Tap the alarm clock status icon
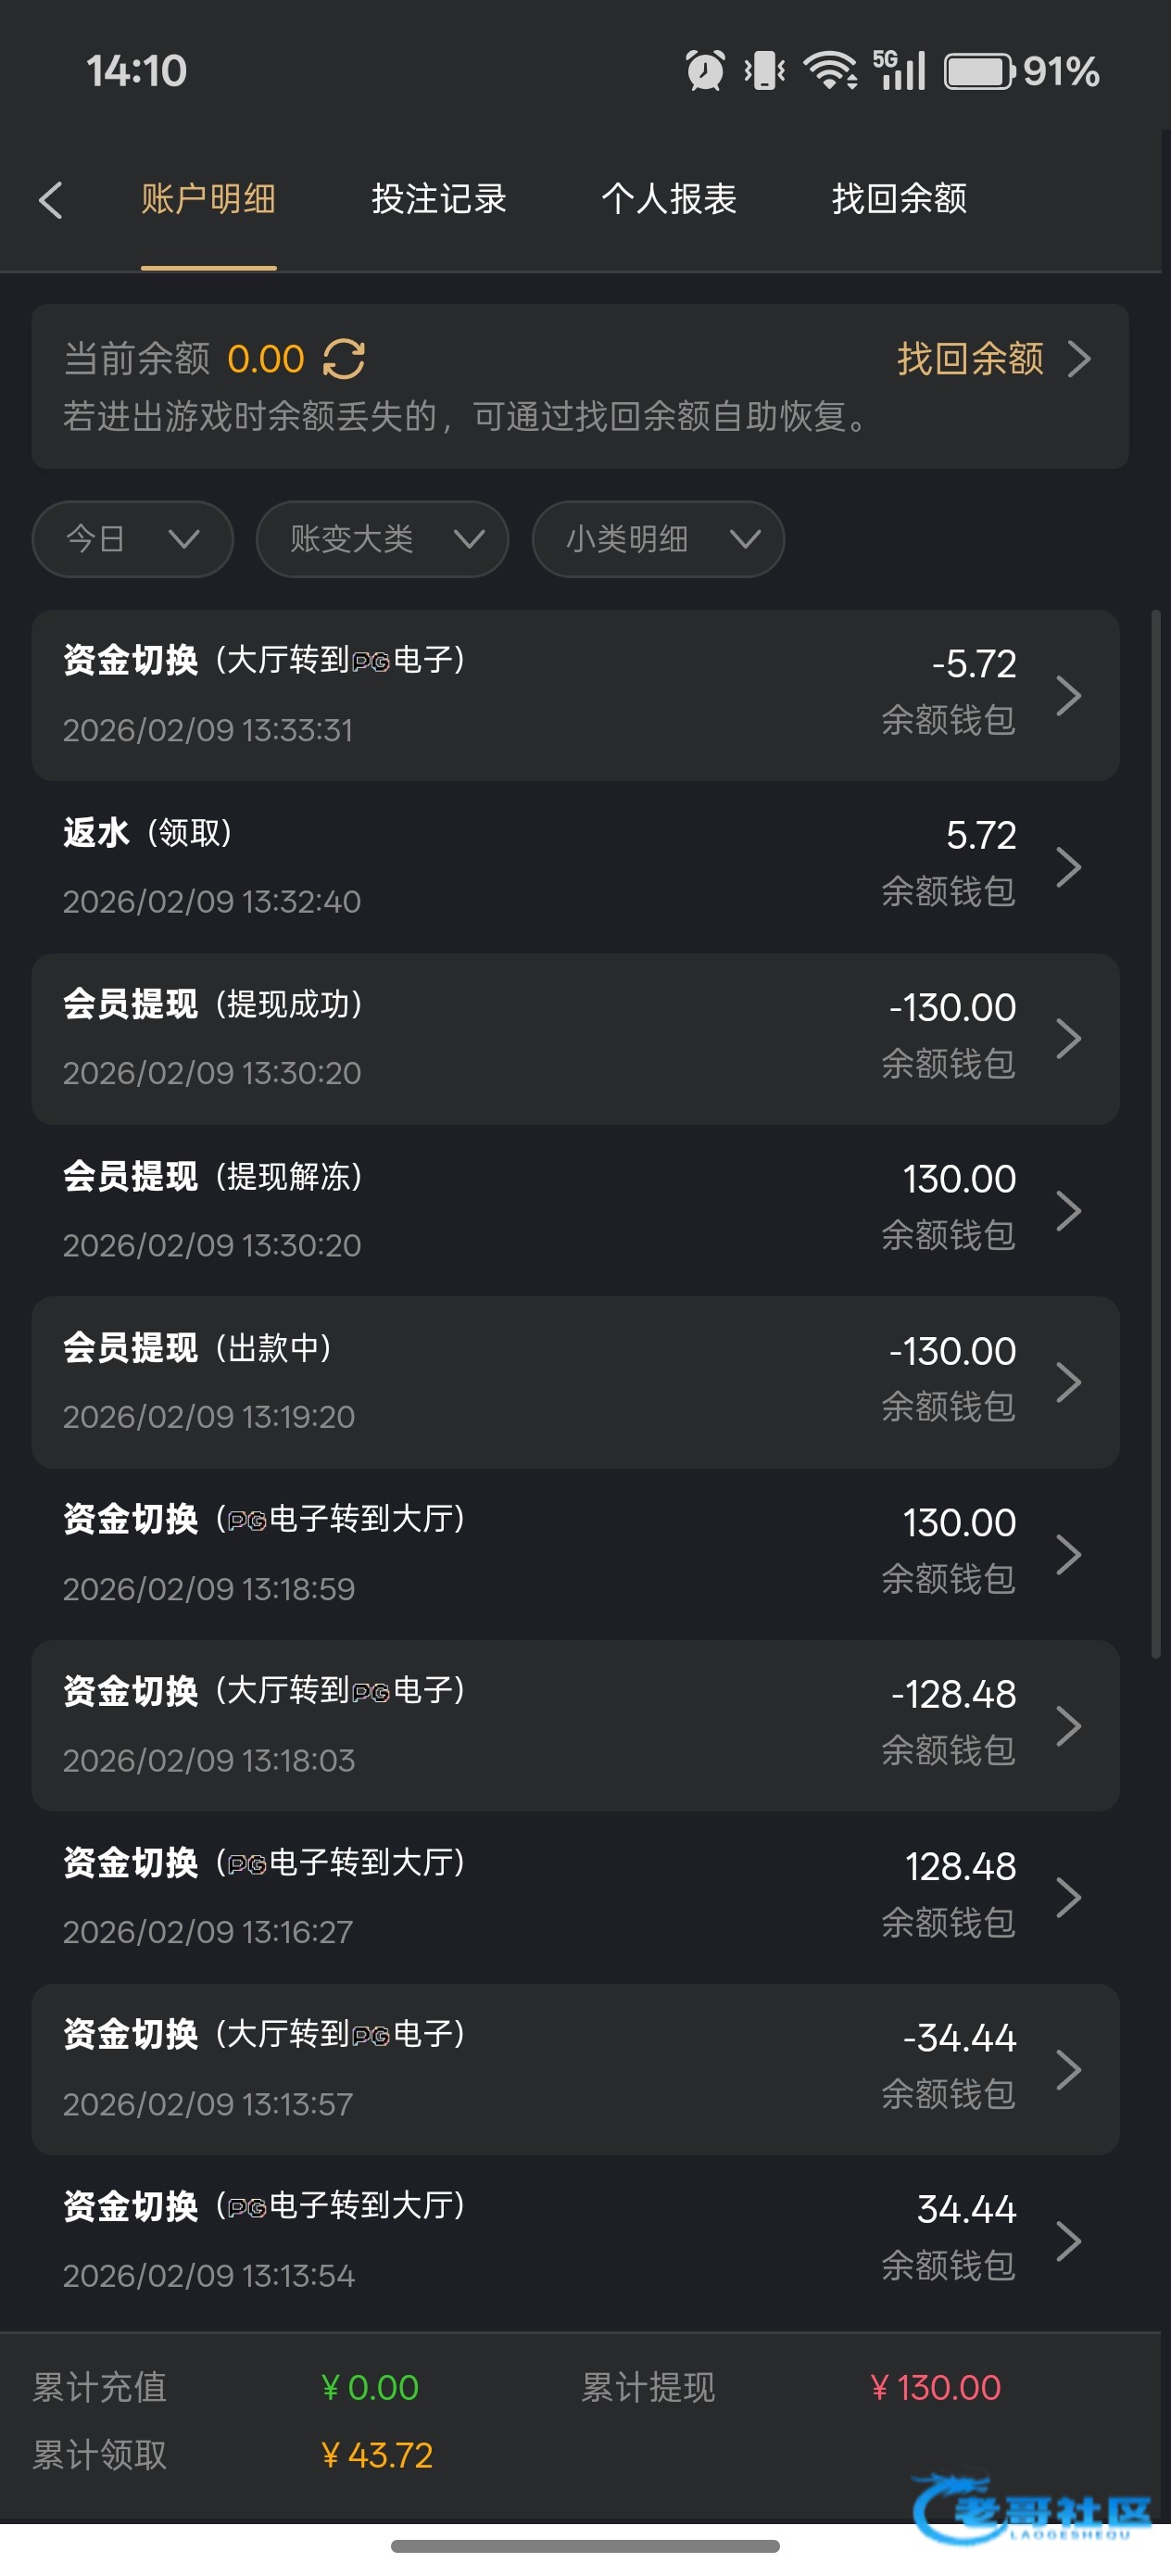This screenshot has height=2576, width=1171. (705, 71)
